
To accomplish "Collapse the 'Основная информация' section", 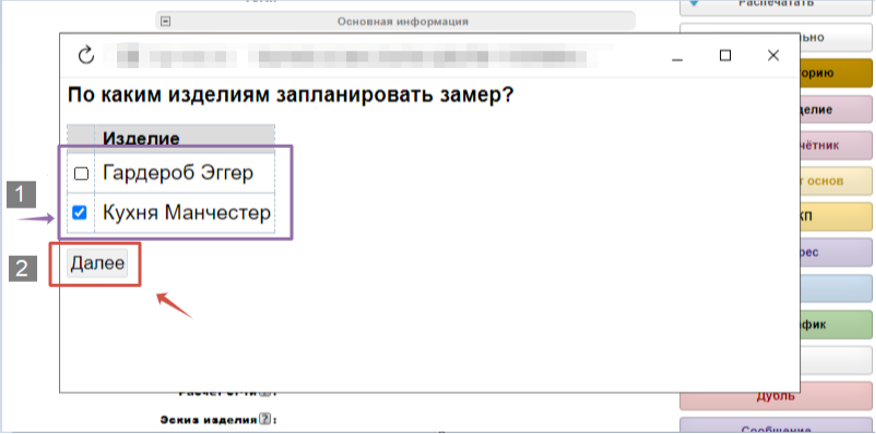I will click(x=166, y=20).
